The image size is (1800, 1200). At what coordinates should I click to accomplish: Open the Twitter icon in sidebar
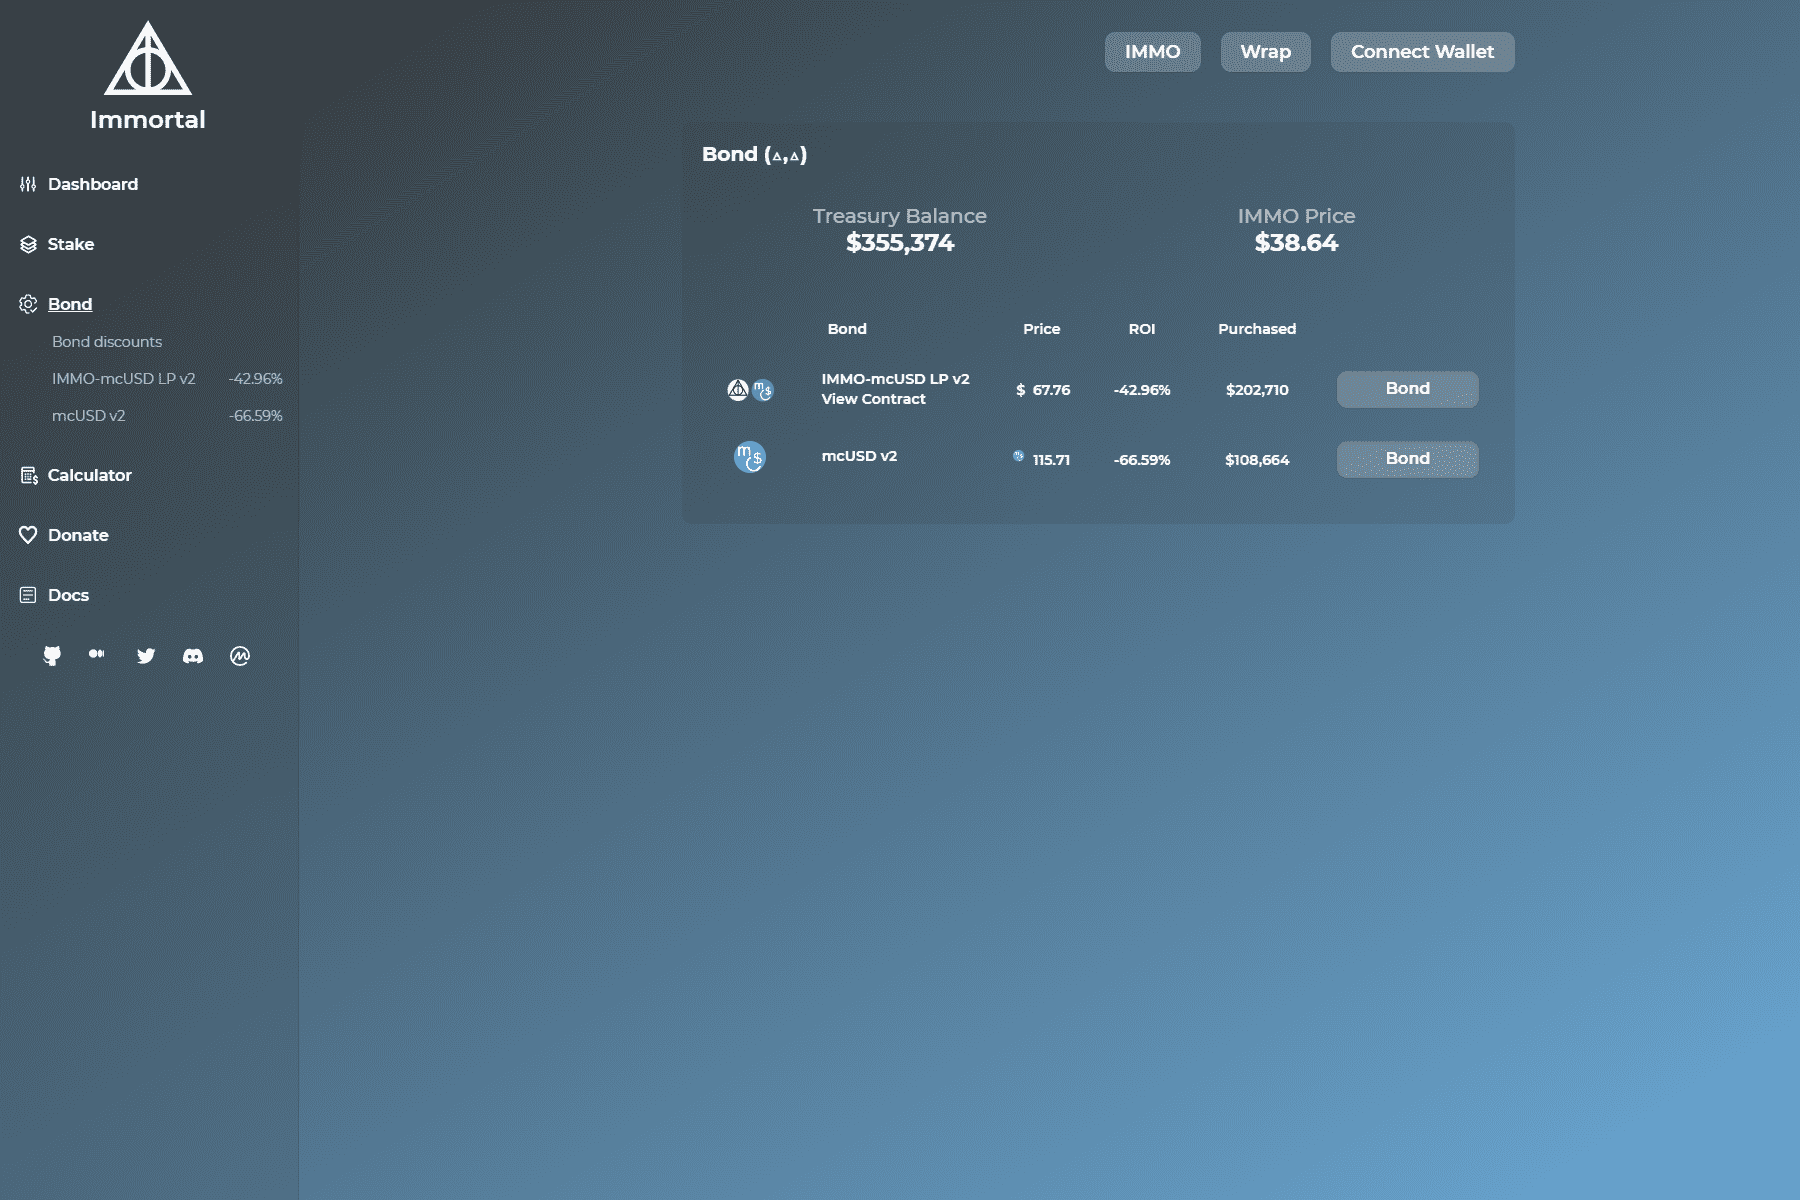pyautogui.click(x=146, y=656)
